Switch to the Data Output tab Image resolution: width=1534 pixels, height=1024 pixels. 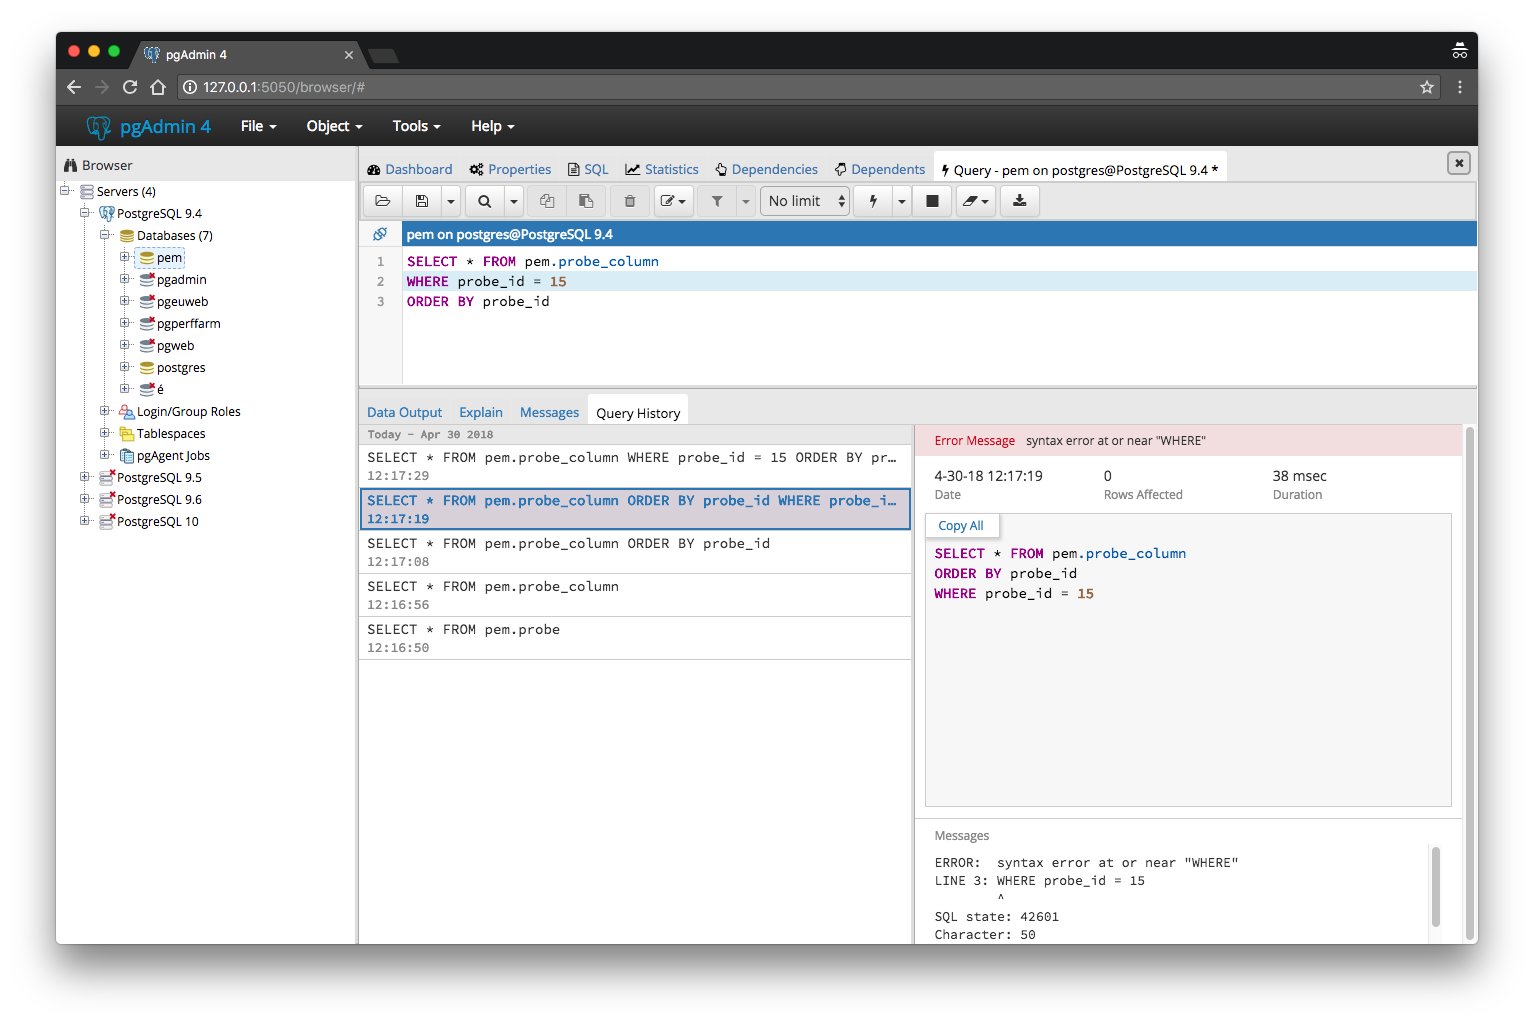[404, 412]
